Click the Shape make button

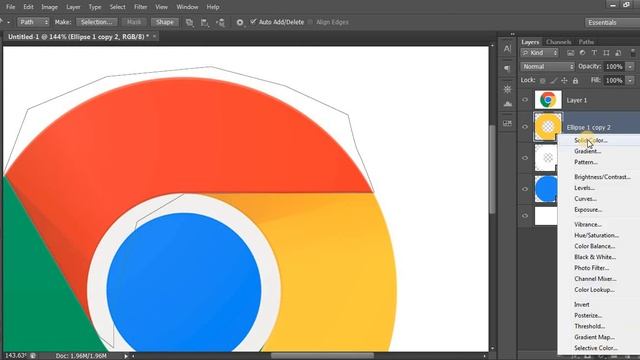point(165,22)
